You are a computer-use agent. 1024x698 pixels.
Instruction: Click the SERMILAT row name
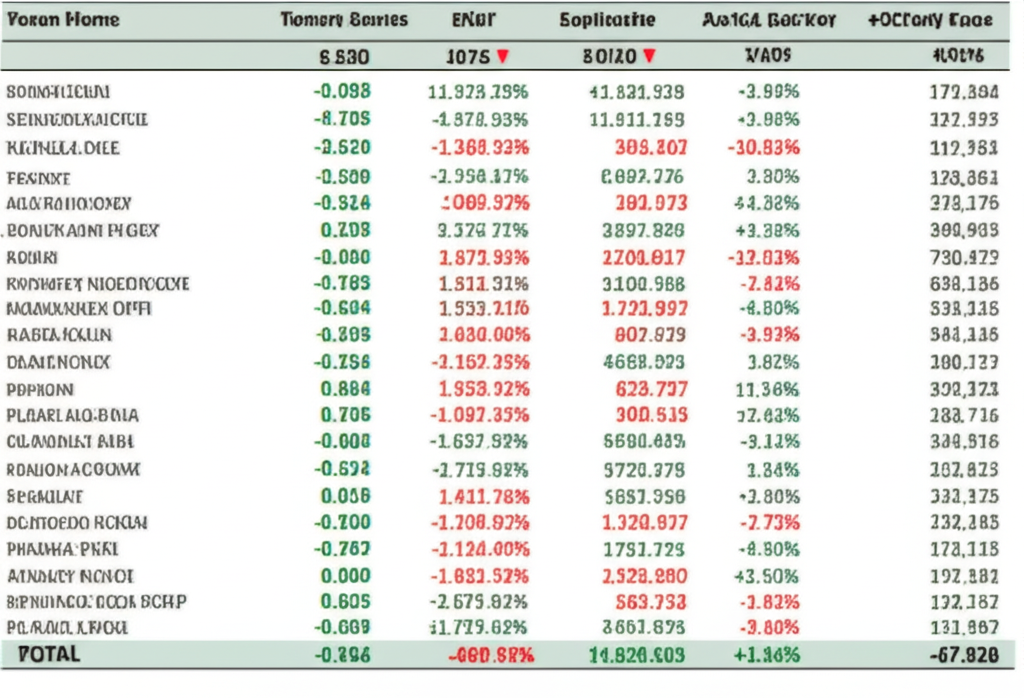tap(45, 496)
